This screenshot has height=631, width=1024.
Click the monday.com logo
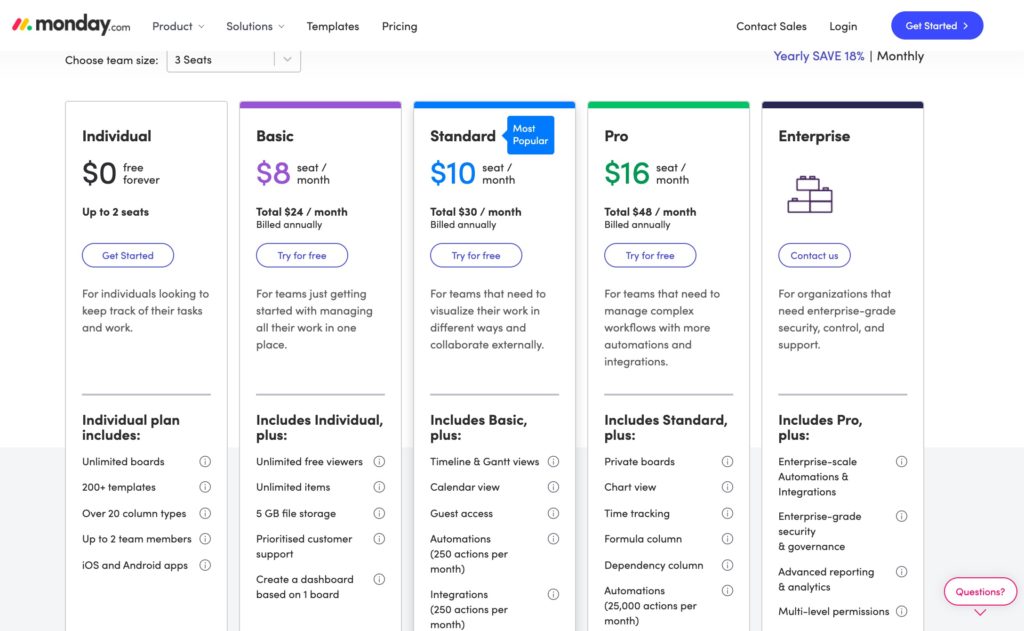71,25
